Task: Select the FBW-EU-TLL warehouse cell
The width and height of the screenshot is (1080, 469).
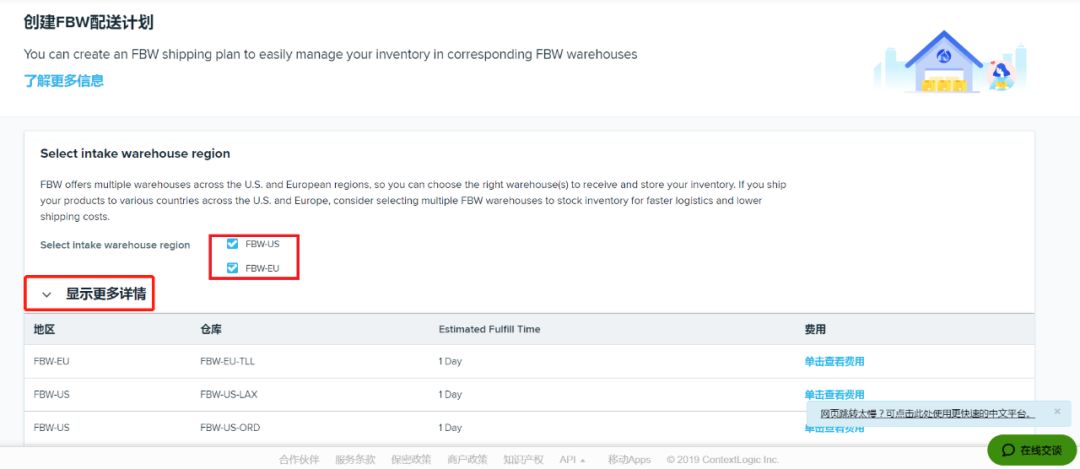Action: point(227,362)
